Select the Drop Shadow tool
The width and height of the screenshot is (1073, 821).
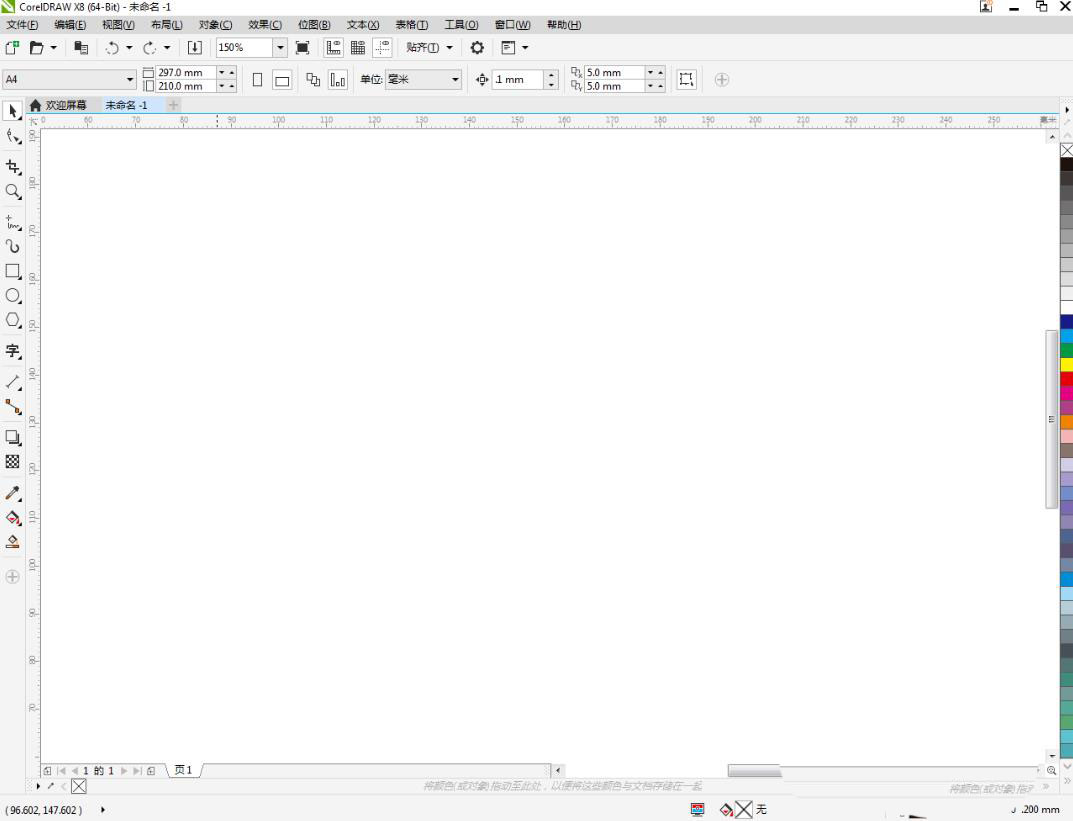13,437
